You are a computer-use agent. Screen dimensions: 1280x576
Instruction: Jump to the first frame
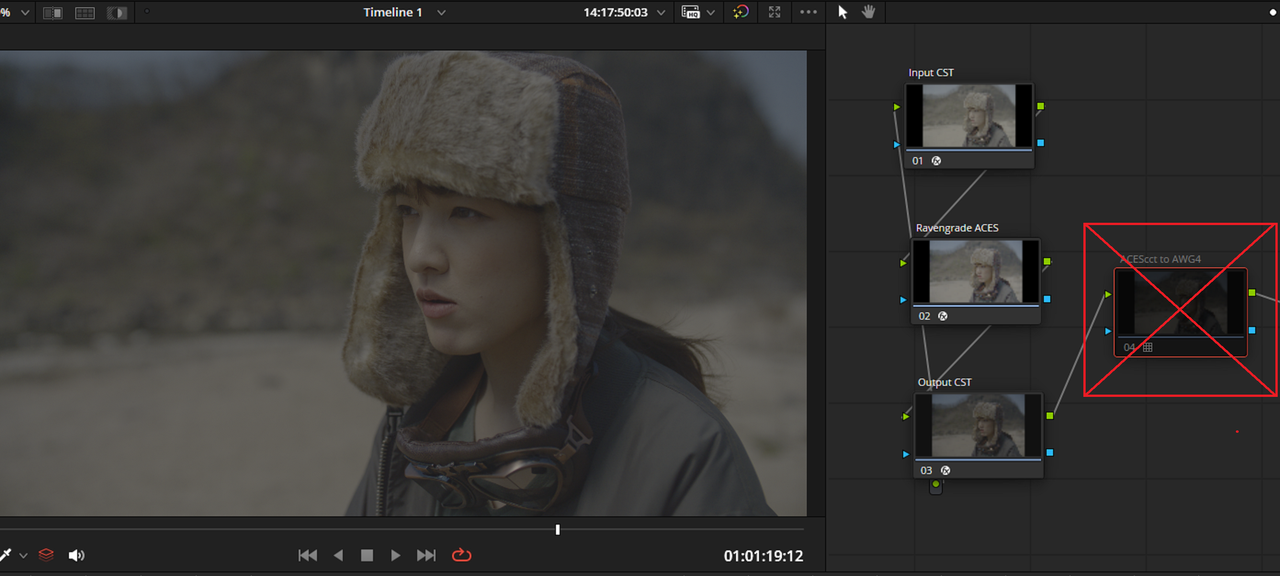(308, 555)
